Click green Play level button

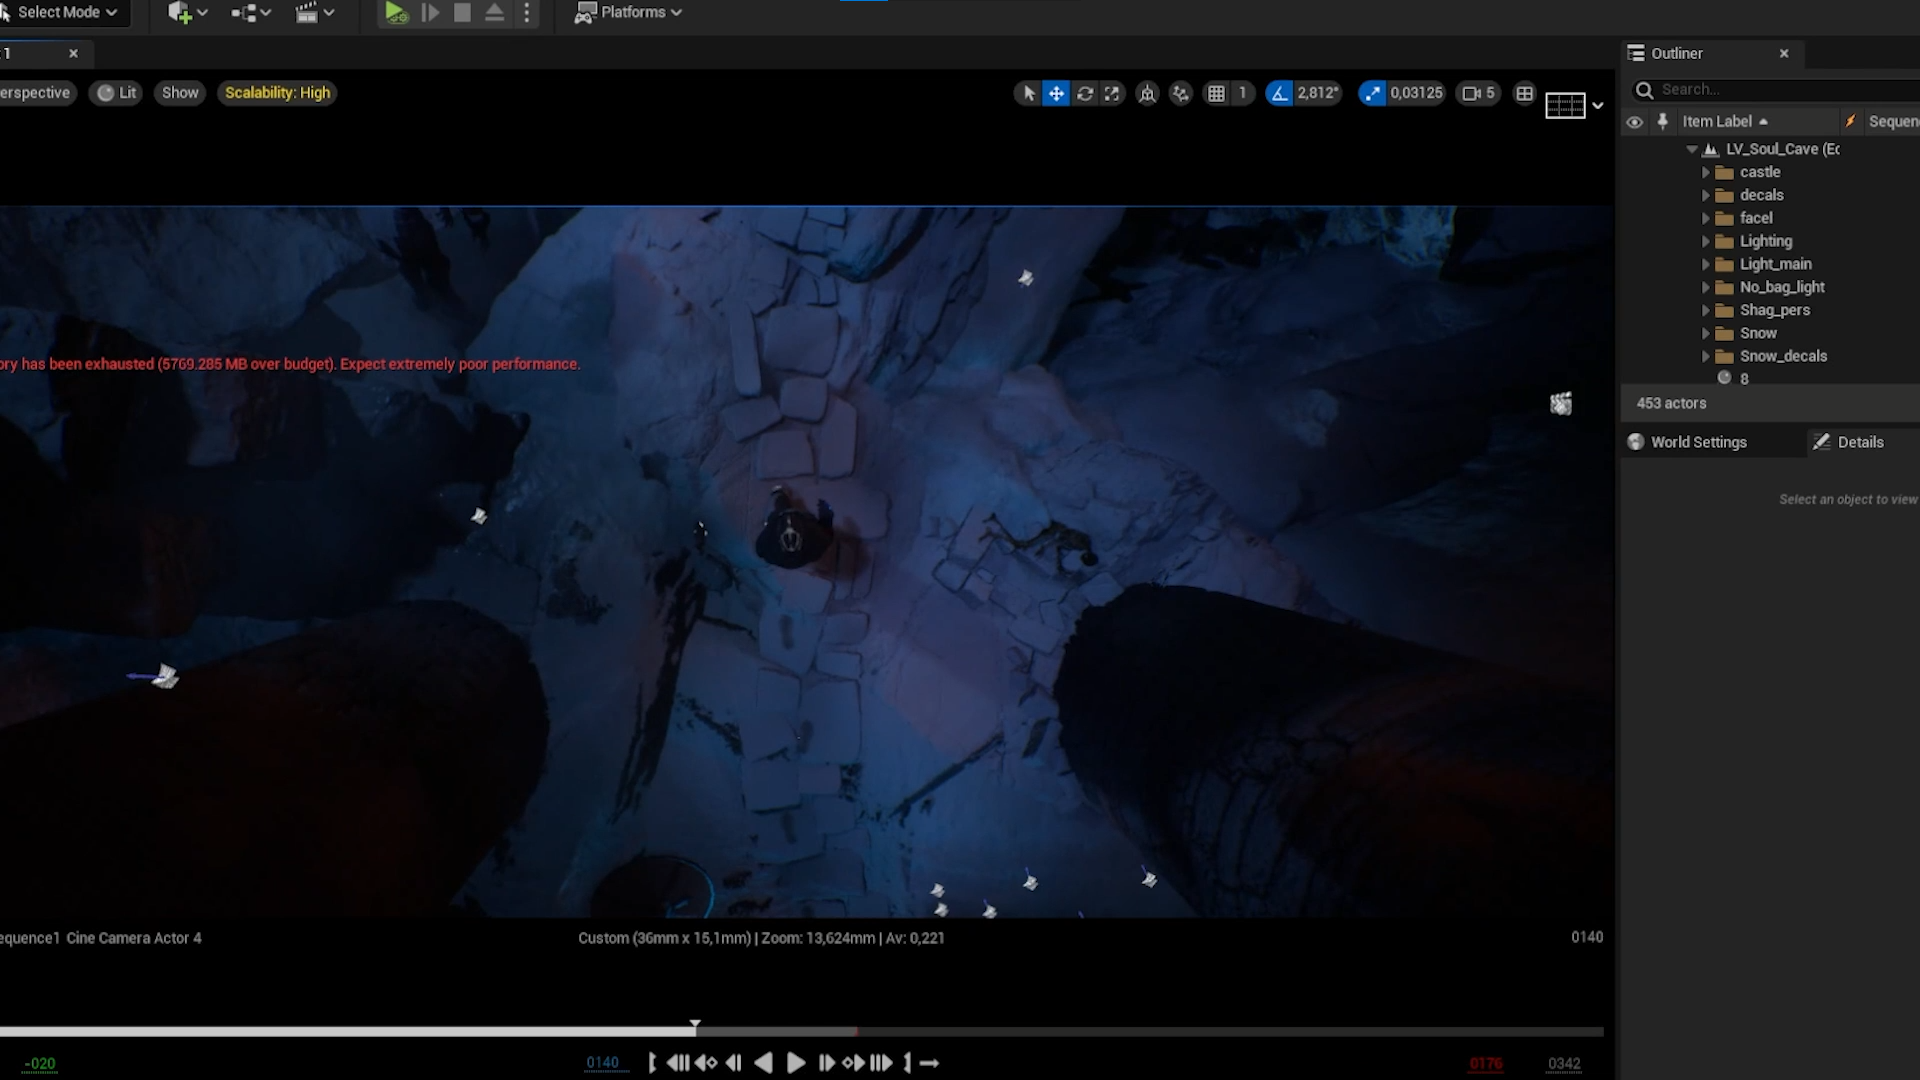[396, 13]
